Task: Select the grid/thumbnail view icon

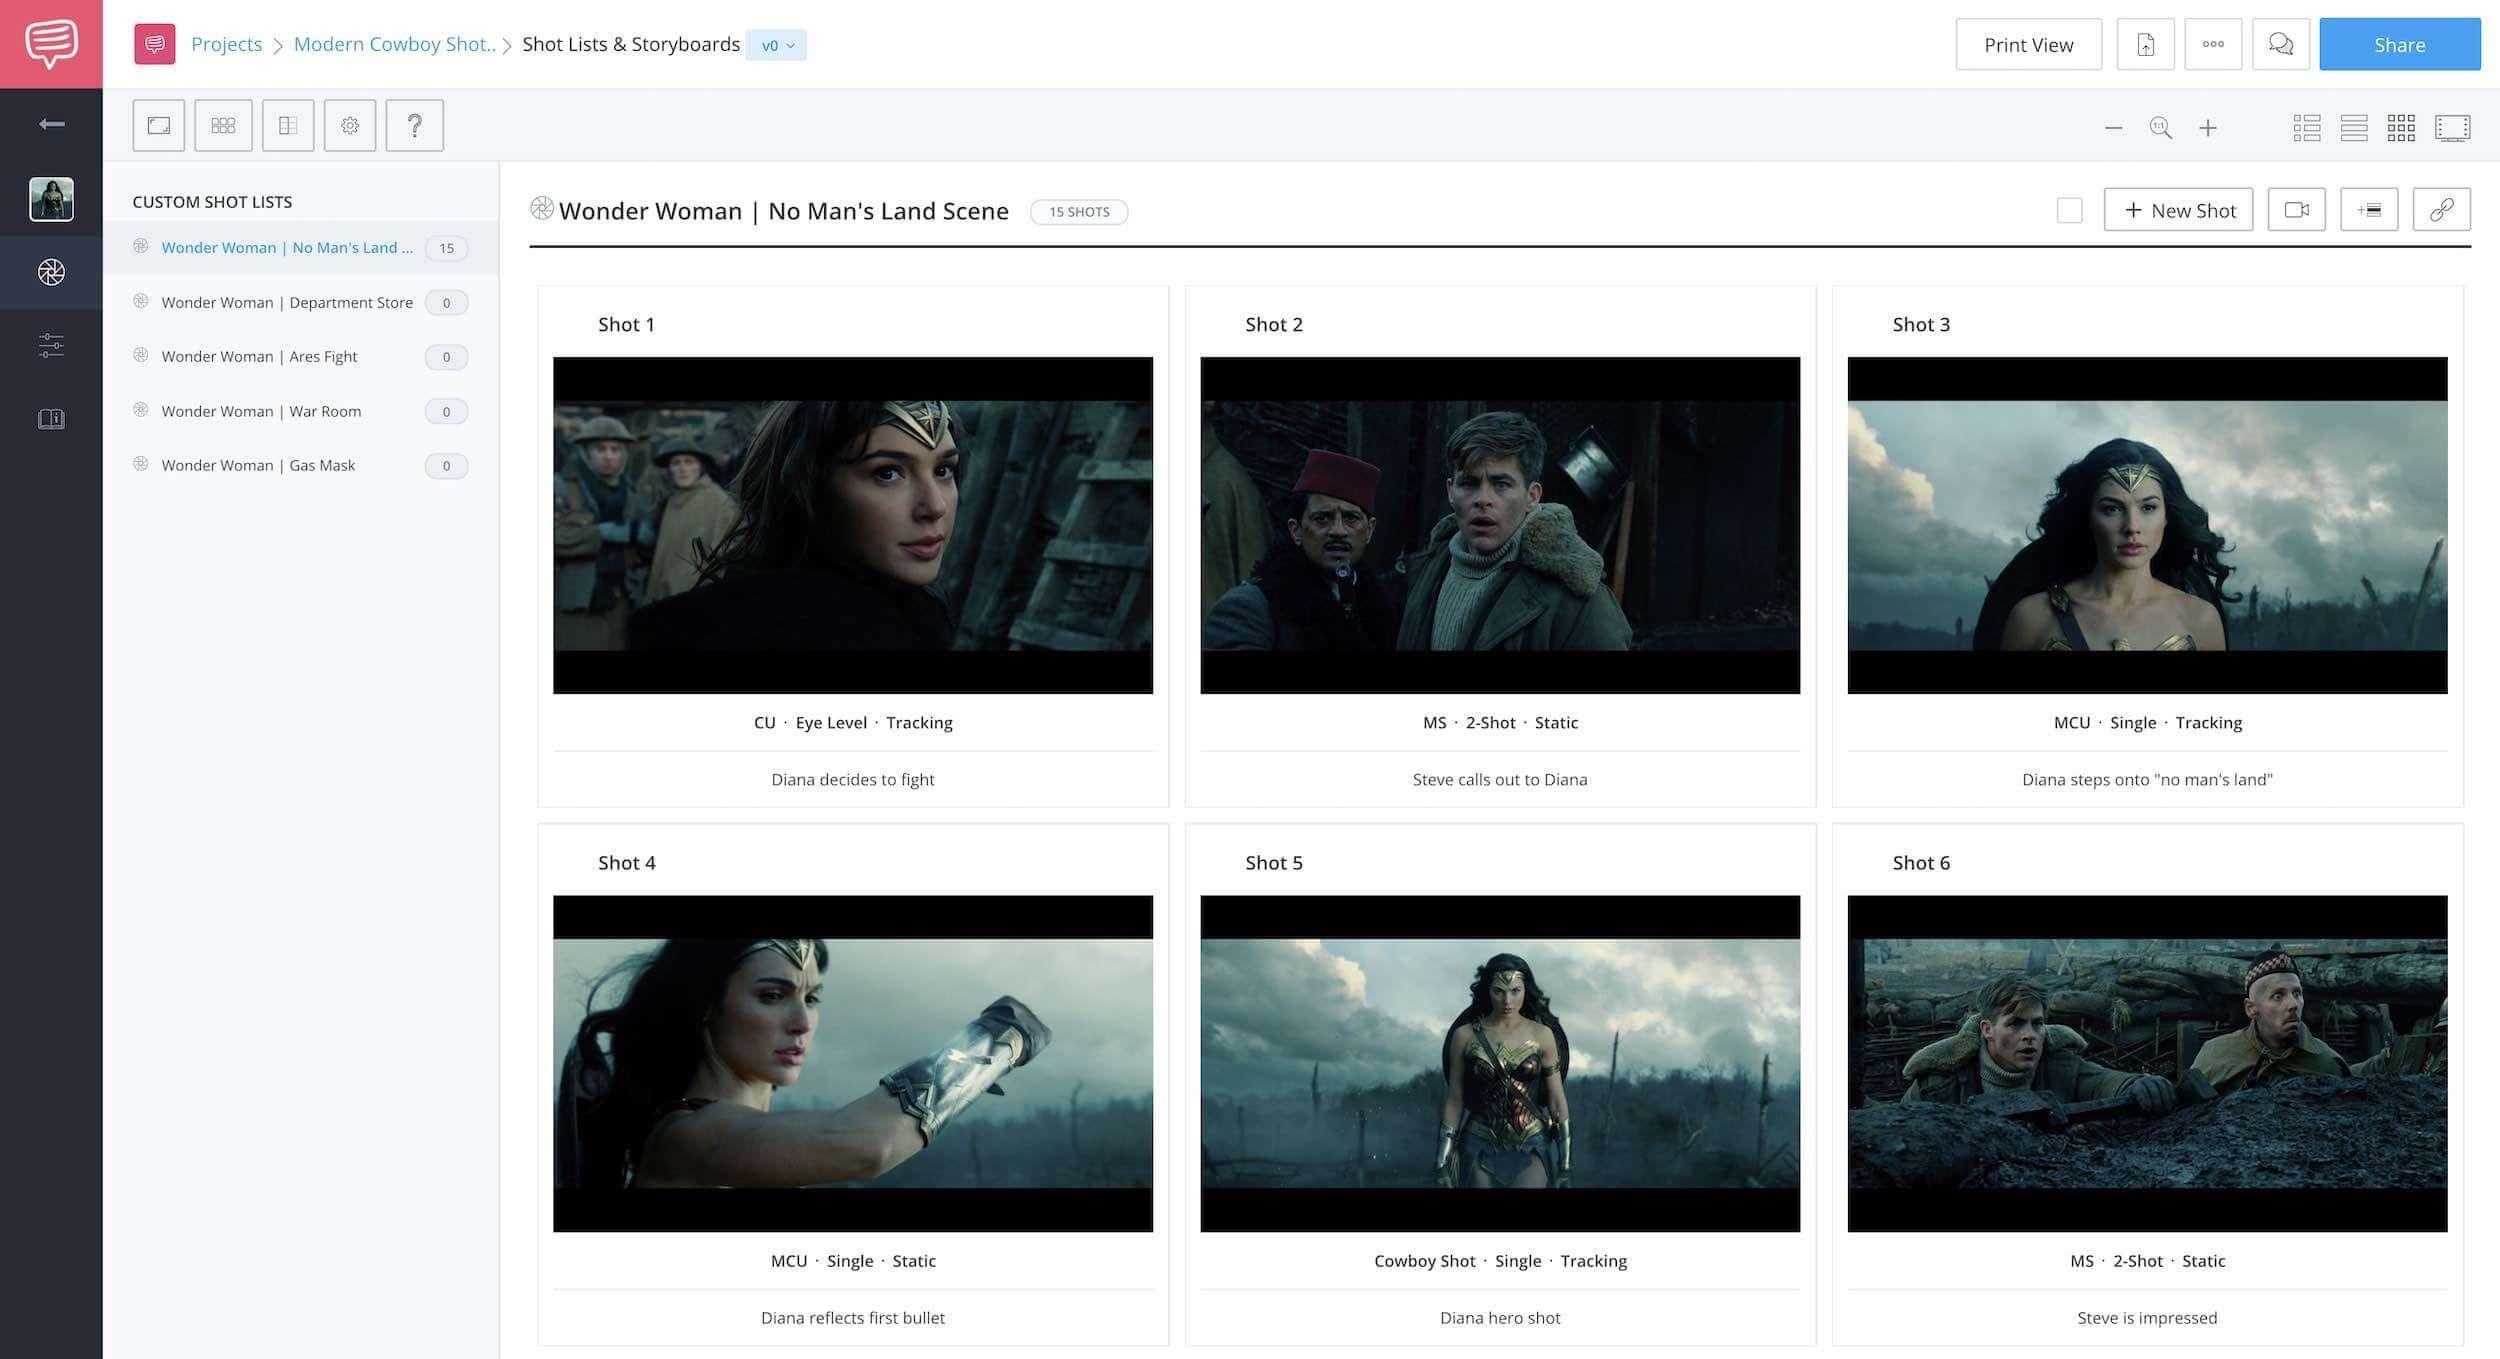Action: point(2403,126)
